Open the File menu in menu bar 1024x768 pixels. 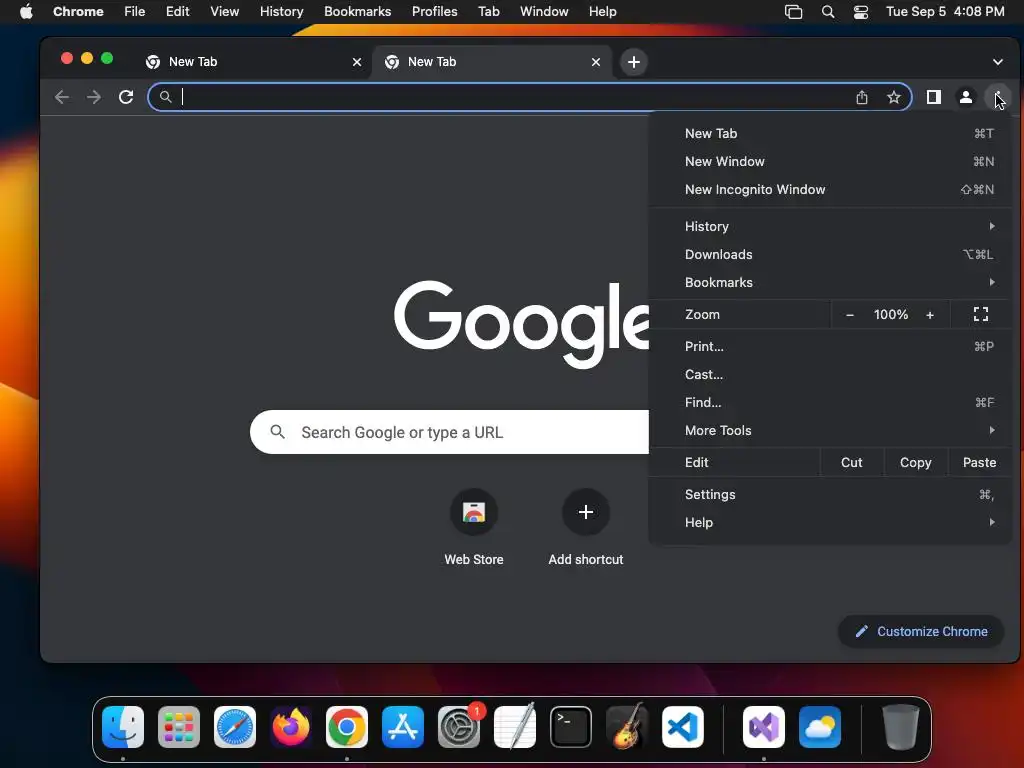[x=135, y=12]
